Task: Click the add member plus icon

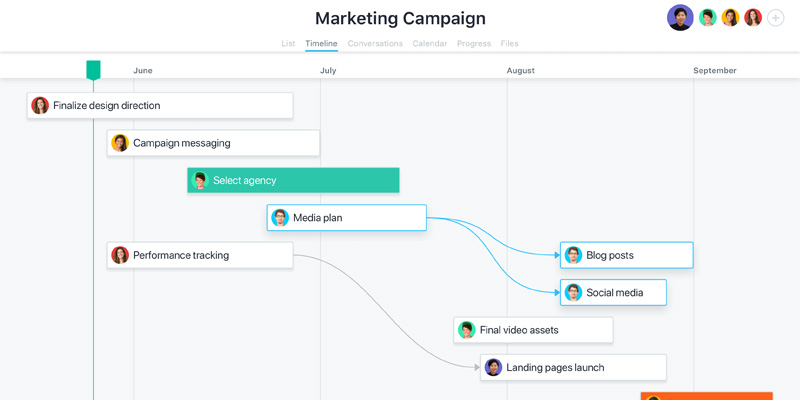Action: [x=776, y=18]
